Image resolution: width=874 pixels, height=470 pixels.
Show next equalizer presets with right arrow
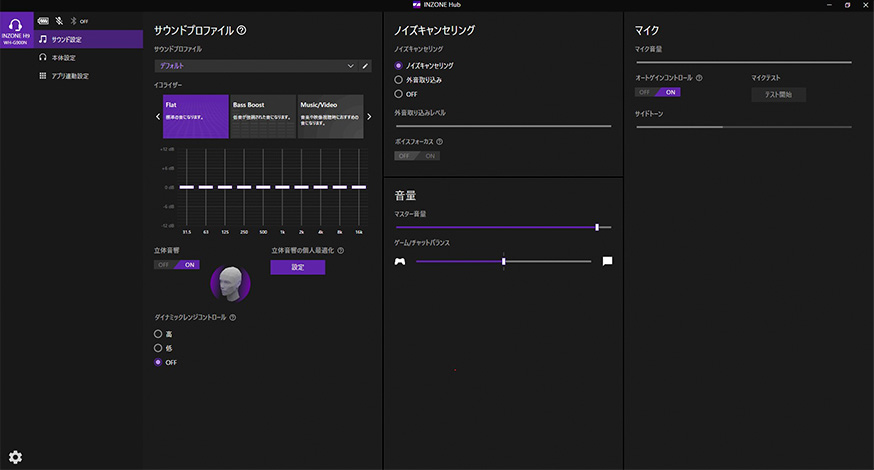(x=369, y=117)
